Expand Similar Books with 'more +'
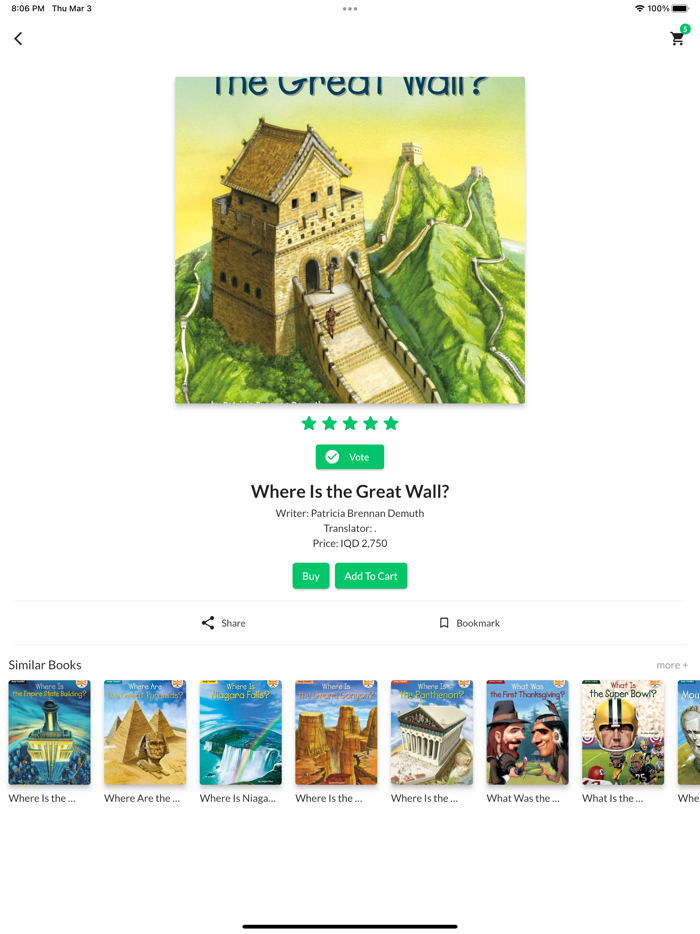700x934 pixels. point(672,665)
